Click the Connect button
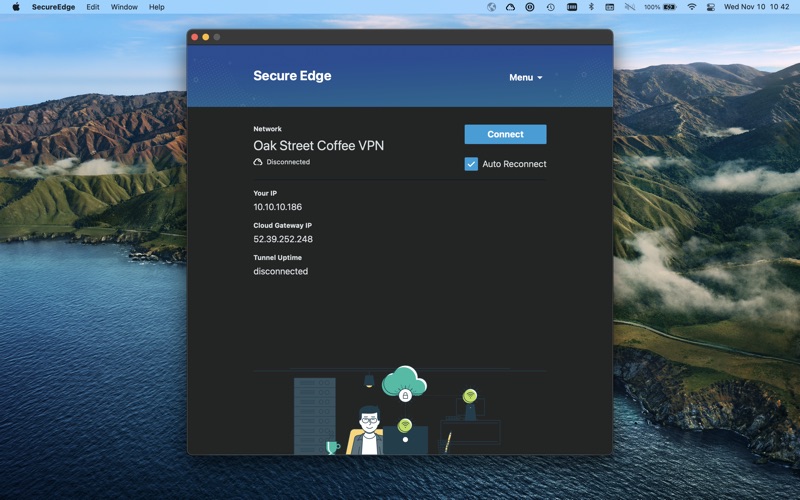Image resolution: width=800 pixels, height=500 pixels. pyautogui.click(x=505, y=134)
